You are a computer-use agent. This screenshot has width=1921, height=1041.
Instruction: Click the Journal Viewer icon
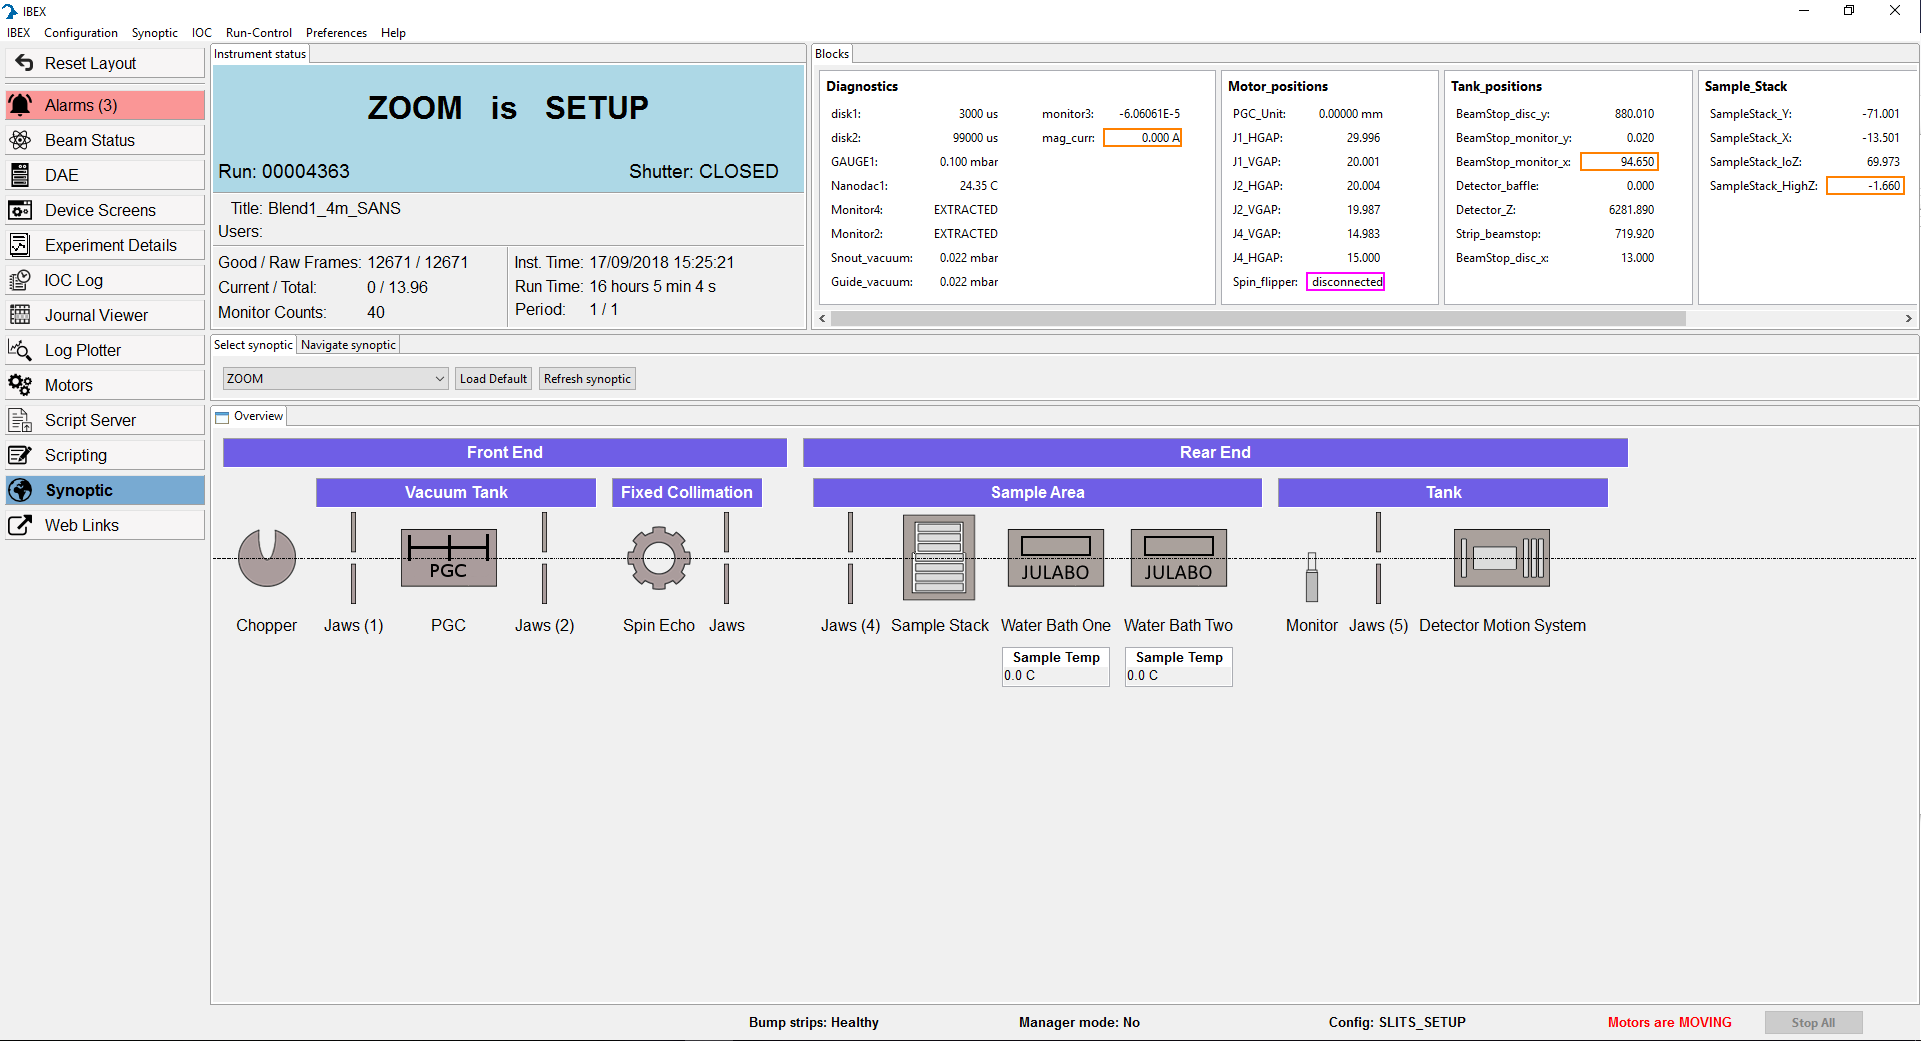coord(20,315)
